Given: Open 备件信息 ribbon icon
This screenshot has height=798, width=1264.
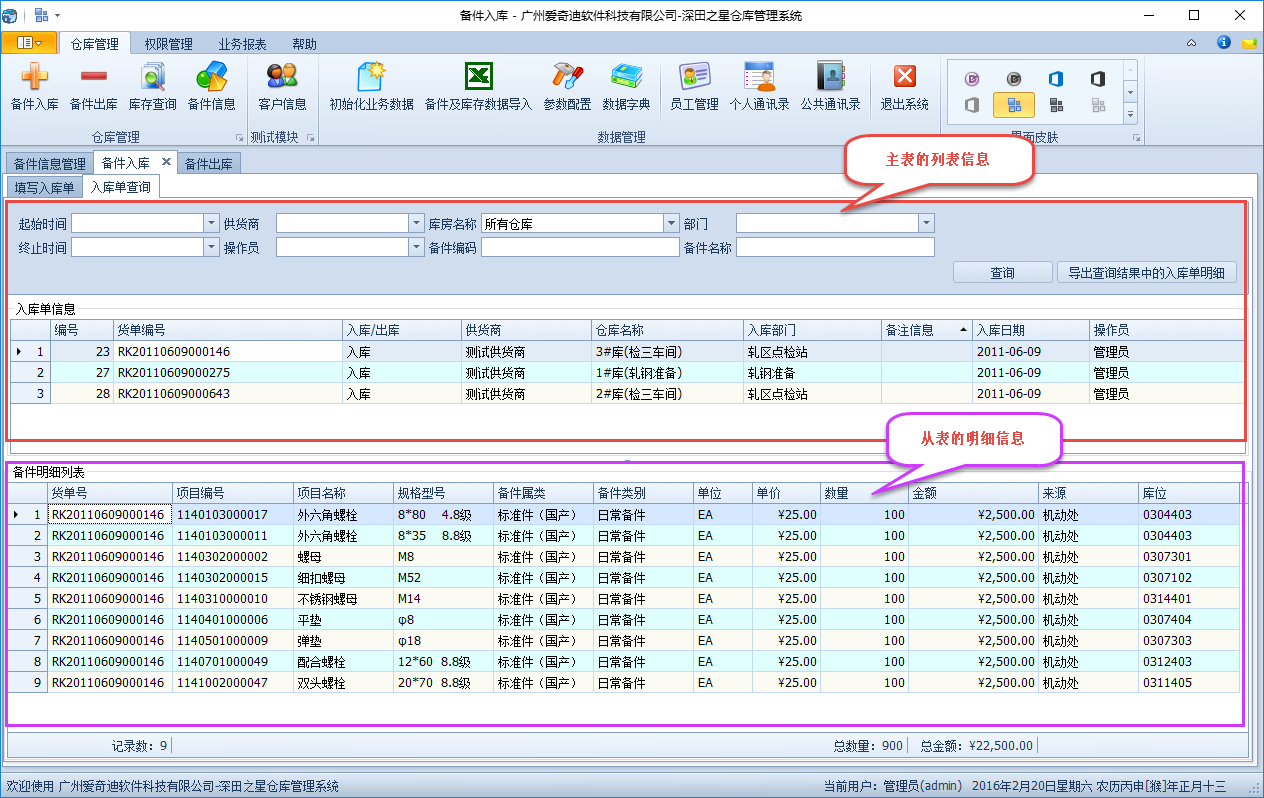Looking at the screenshot, I should tap(211, 86).
